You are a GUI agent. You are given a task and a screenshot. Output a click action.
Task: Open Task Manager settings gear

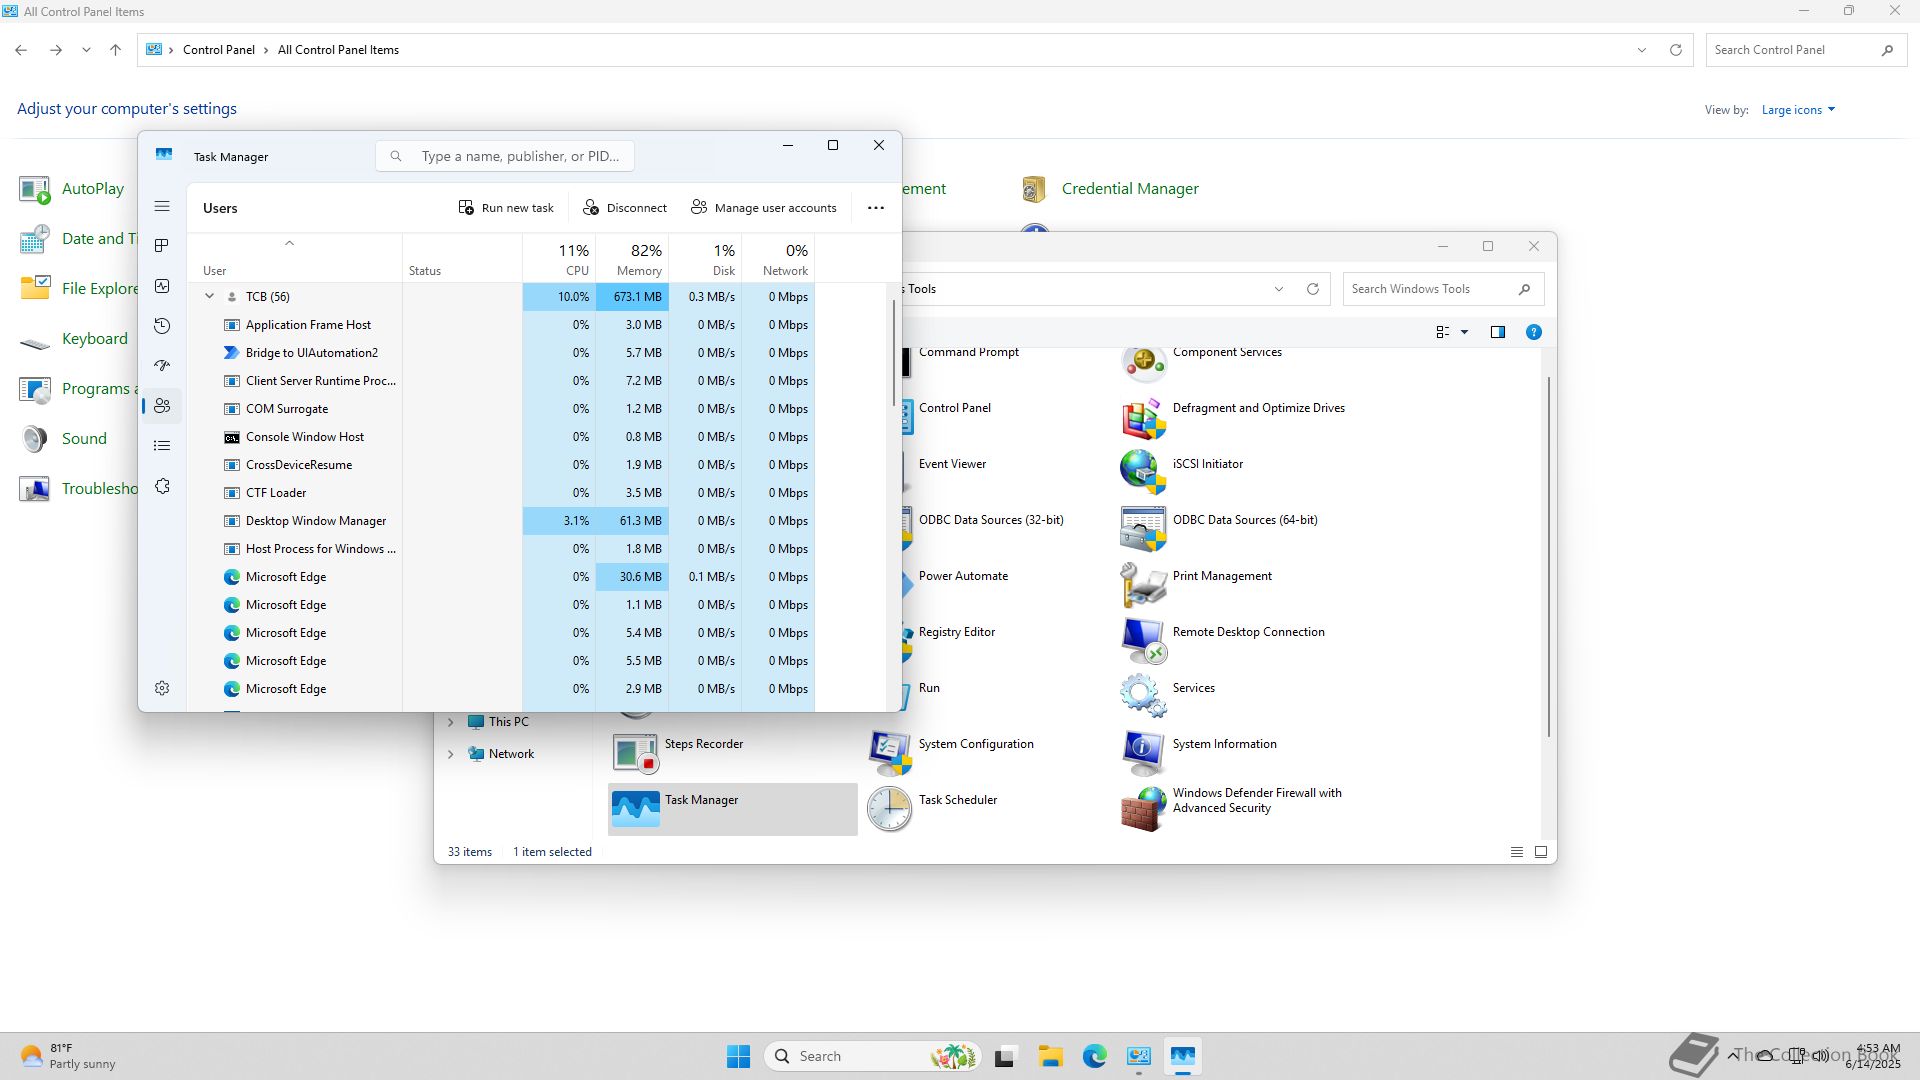[162, 688]
